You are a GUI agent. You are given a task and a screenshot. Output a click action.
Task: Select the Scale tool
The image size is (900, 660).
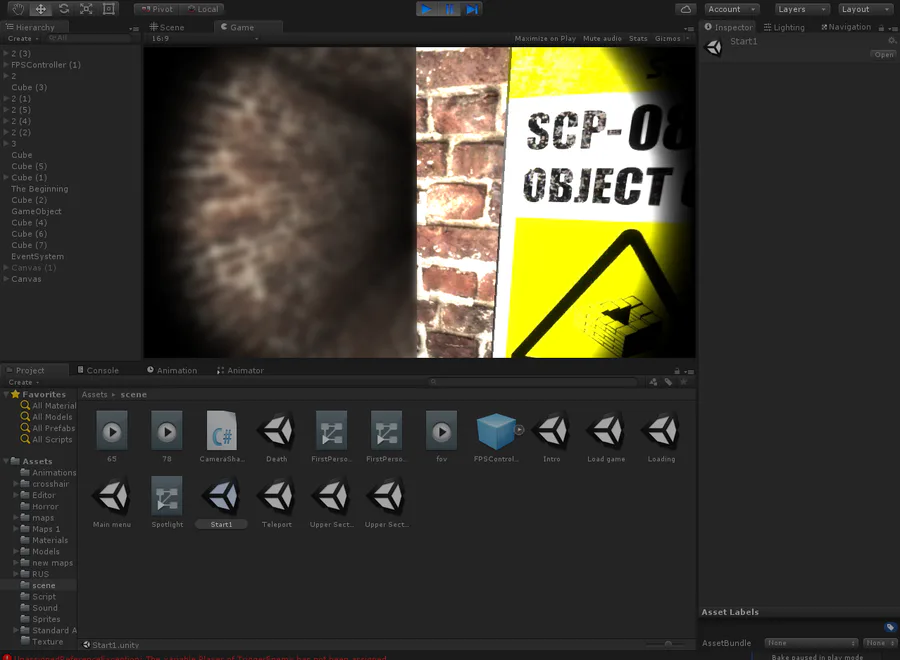point(86,9)
